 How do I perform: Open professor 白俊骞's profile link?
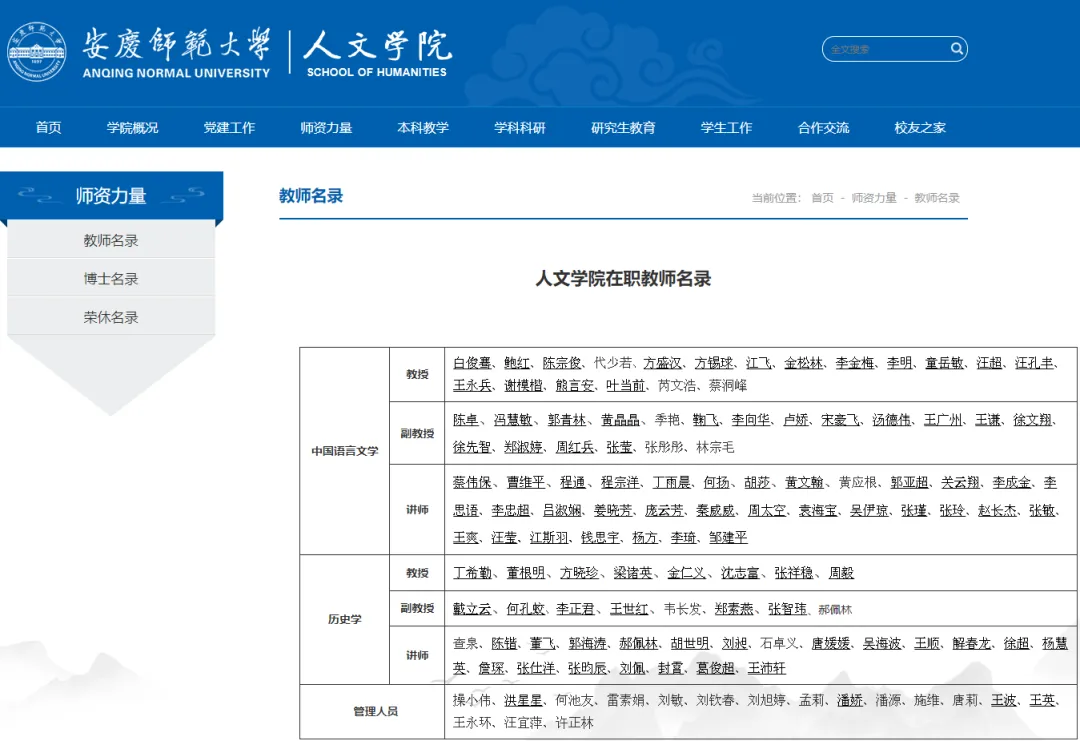(x=472, y=363)
